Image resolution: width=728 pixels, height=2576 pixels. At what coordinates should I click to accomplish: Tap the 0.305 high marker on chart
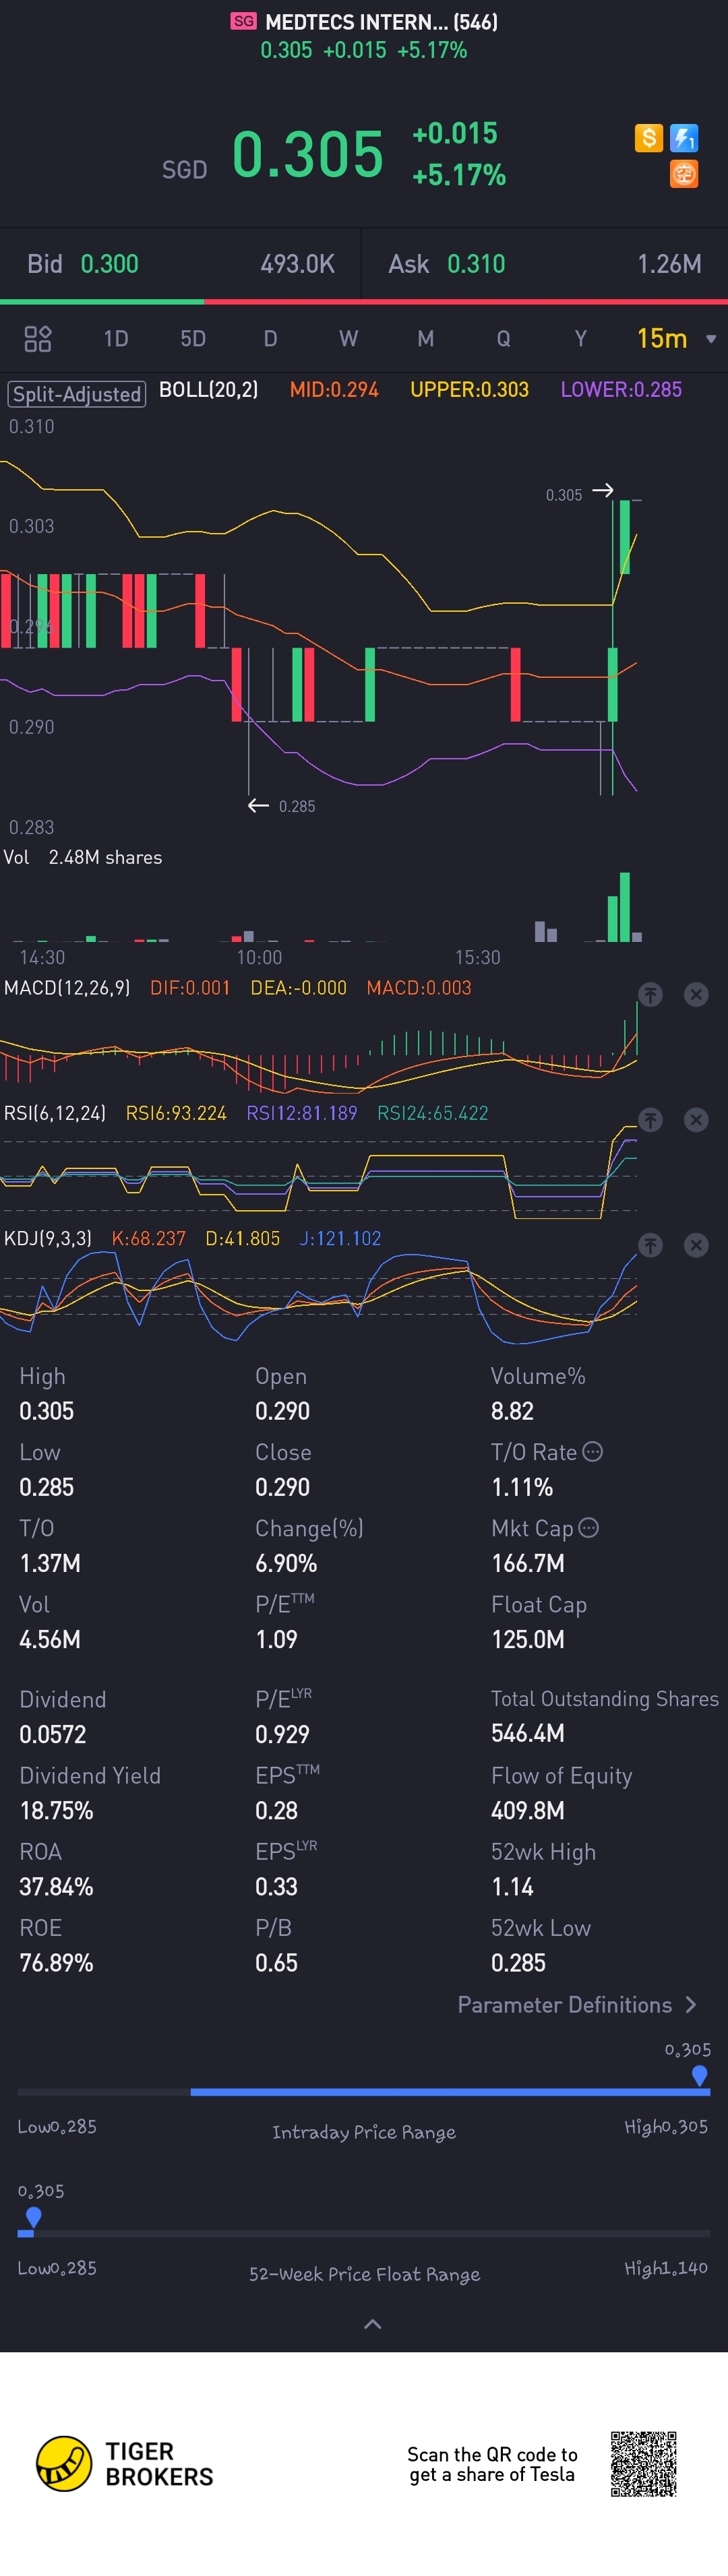[580, 494]
